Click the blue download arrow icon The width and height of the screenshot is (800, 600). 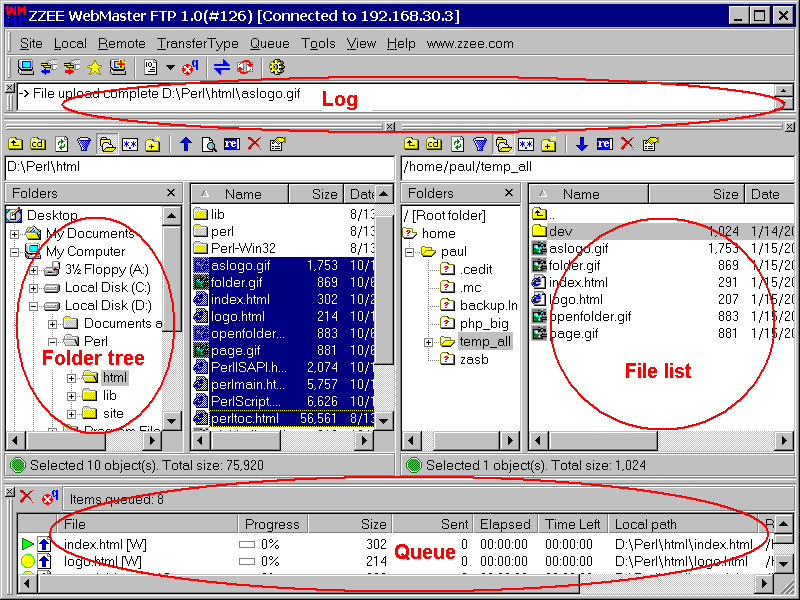582,144
